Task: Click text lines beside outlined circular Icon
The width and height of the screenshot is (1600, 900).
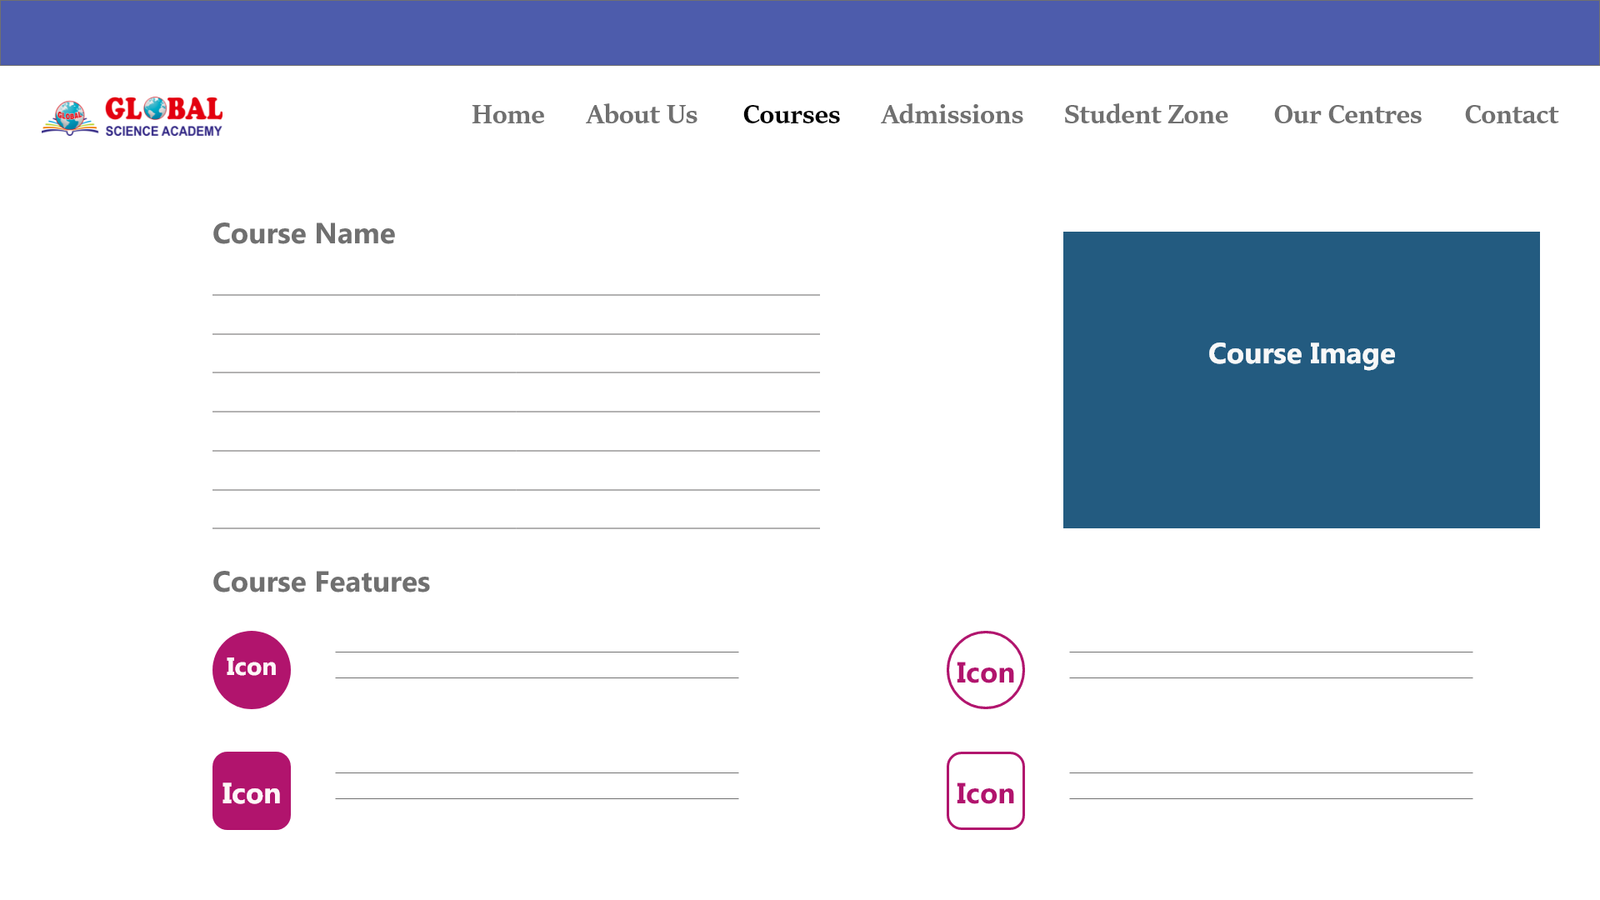Action: click(1270, 665)
